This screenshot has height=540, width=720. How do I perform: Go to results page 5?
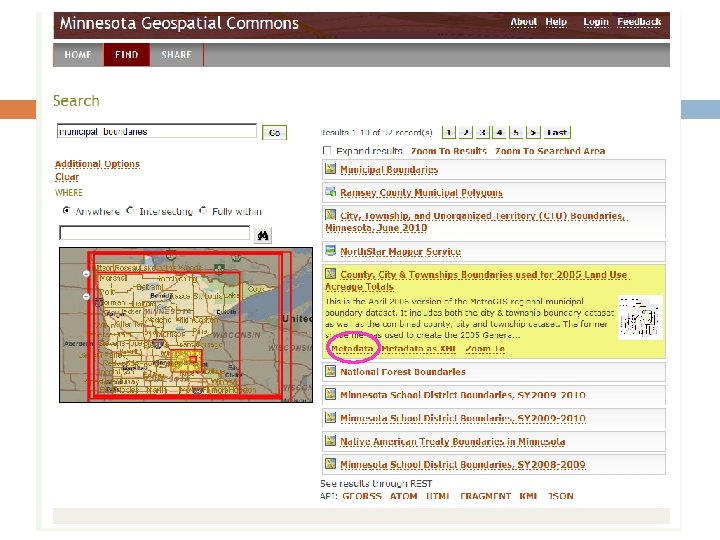coord(516,132)
